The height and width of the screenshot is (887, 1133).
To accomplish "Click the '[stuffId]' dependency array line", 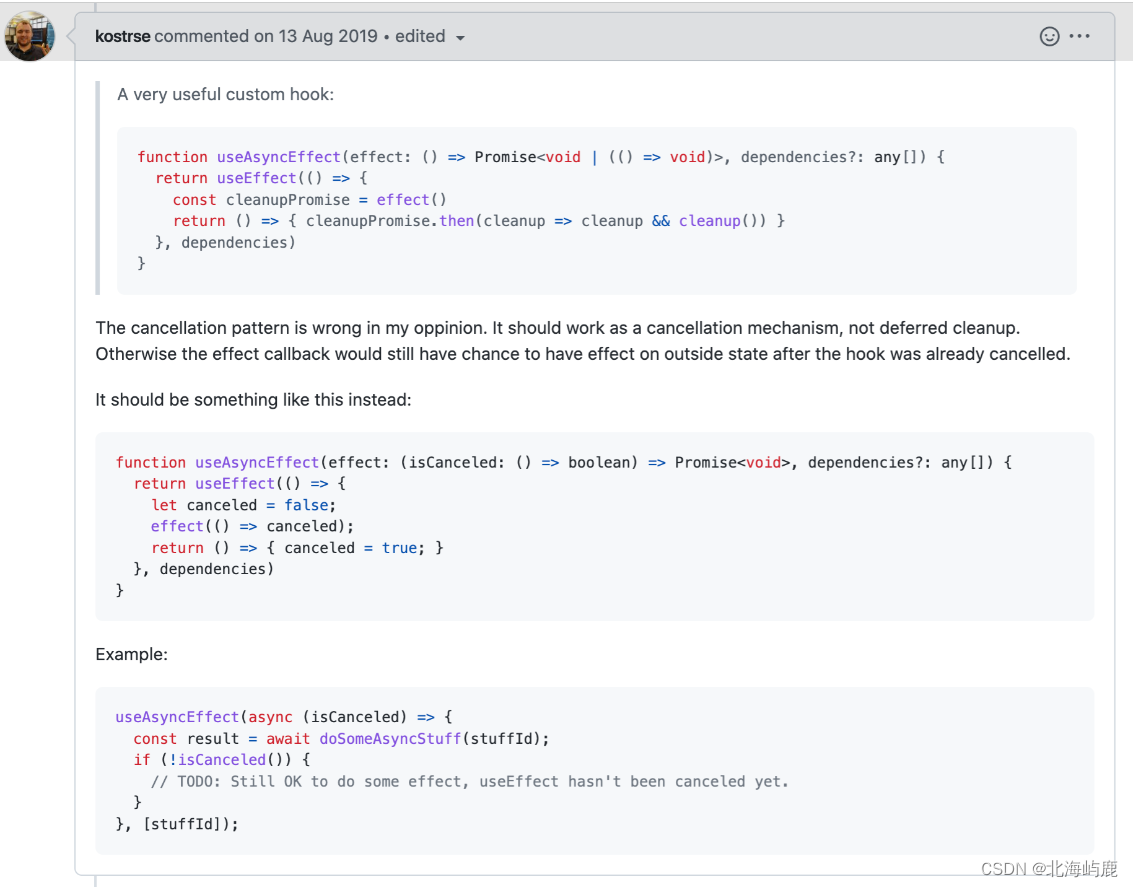I will (x=178, y=824).
